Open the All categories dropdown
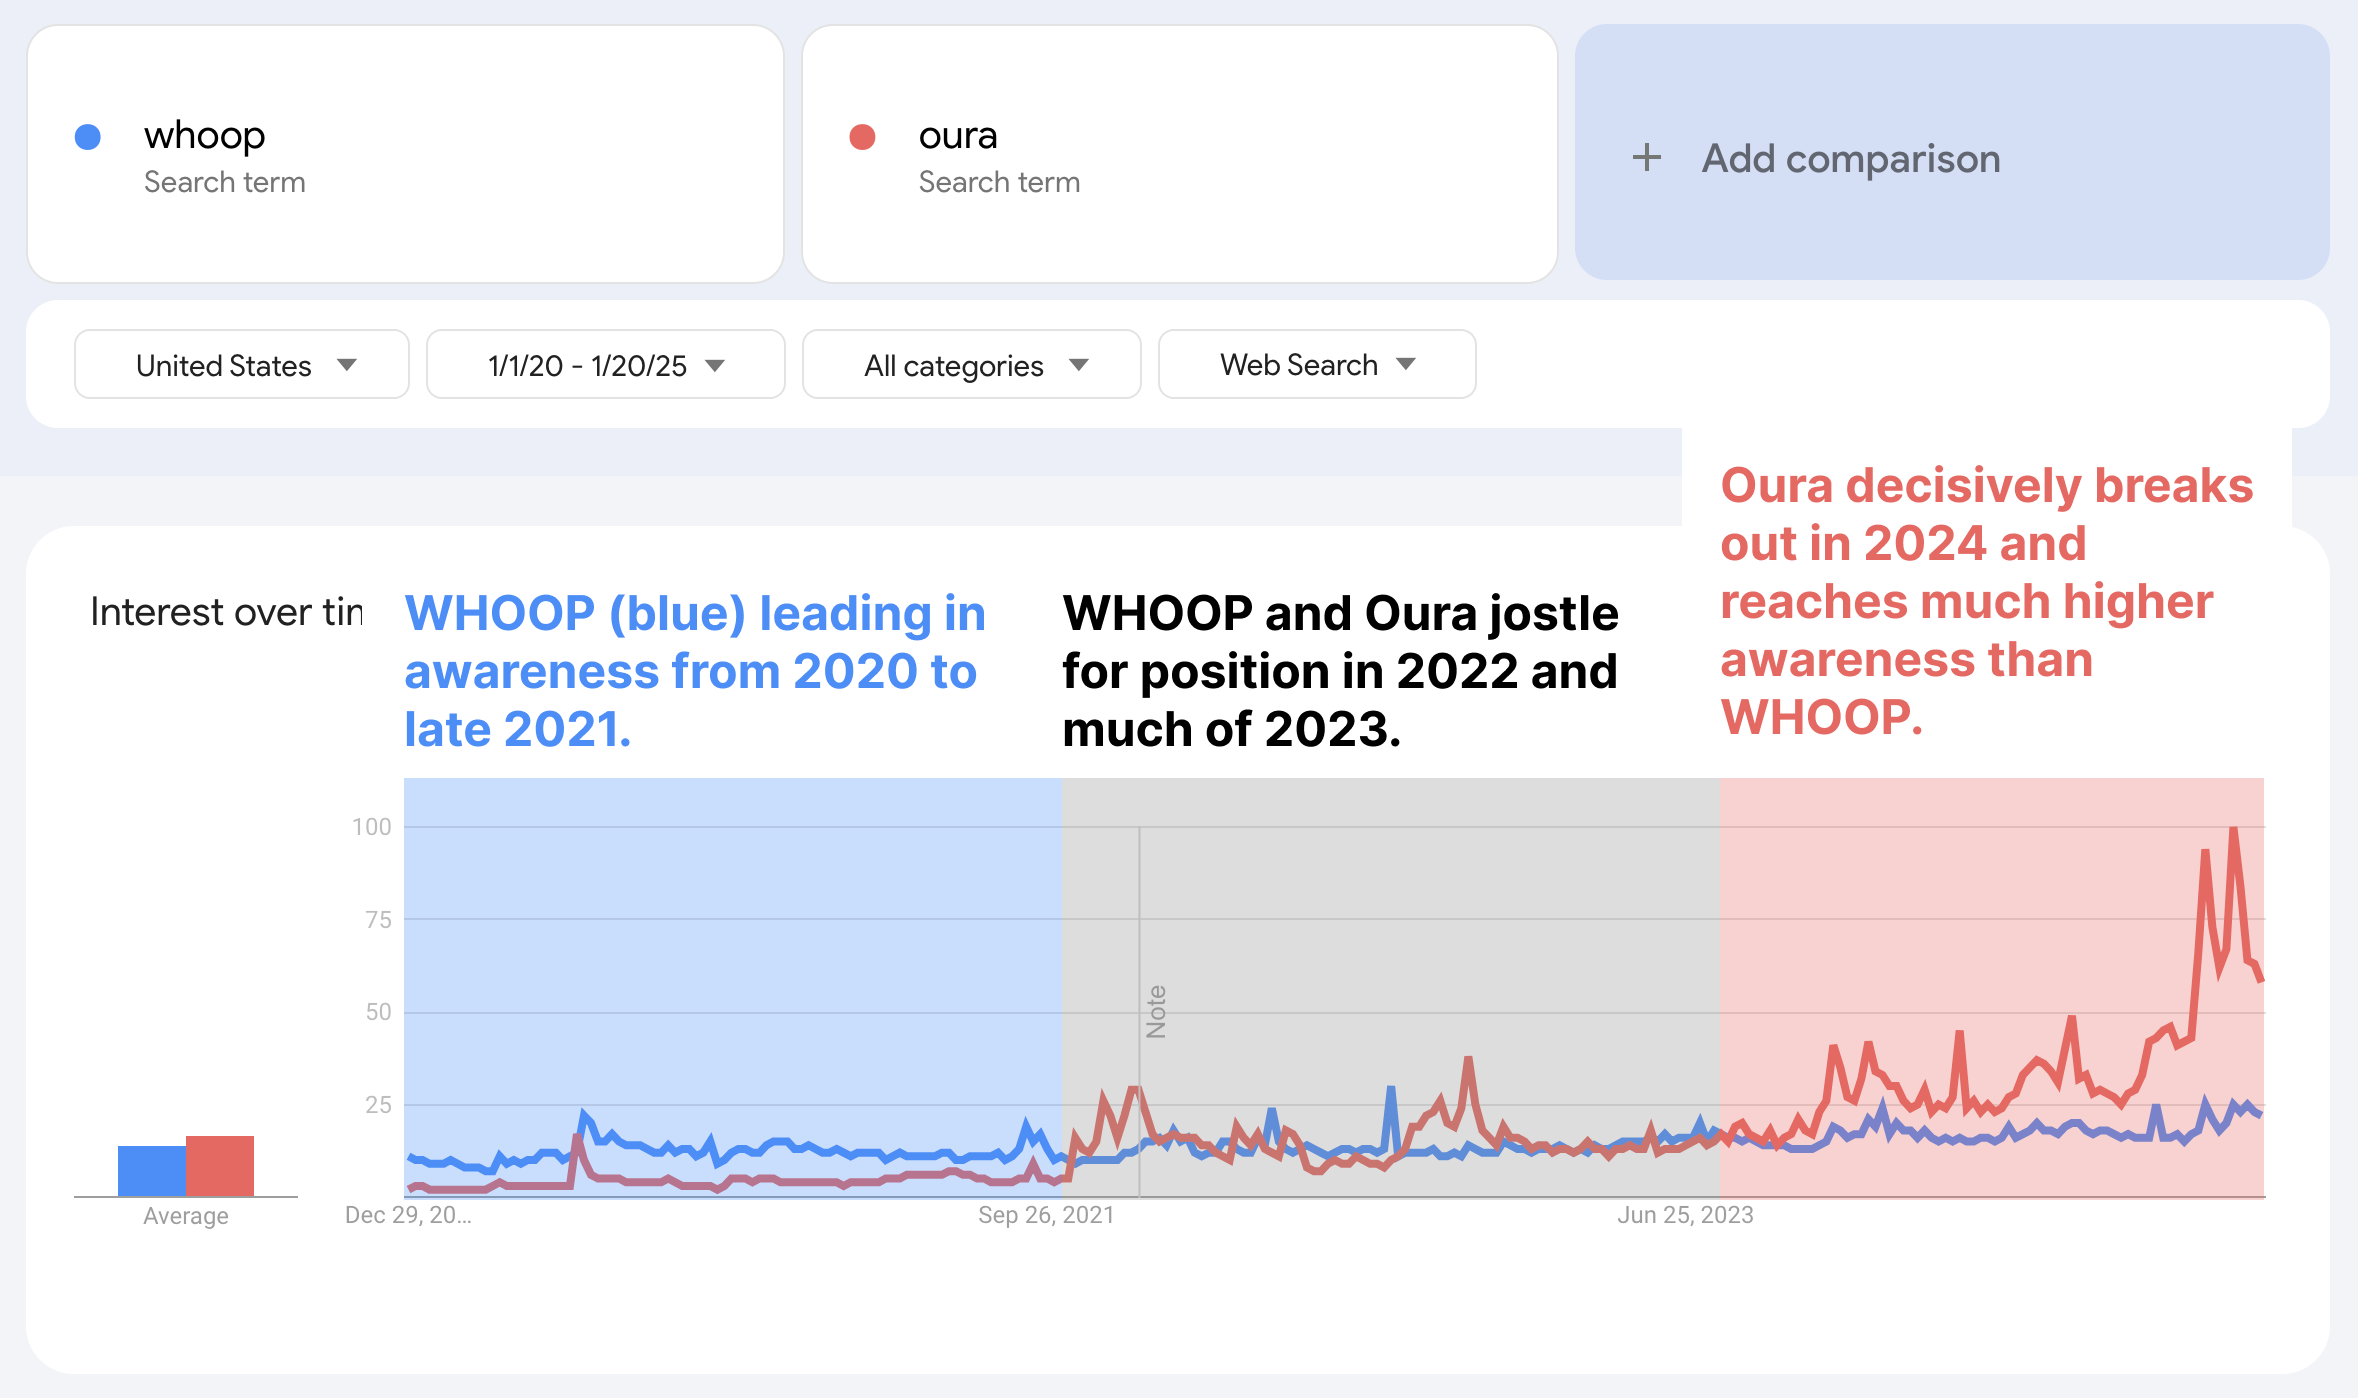2358x1398 pixels. (970, 365)
